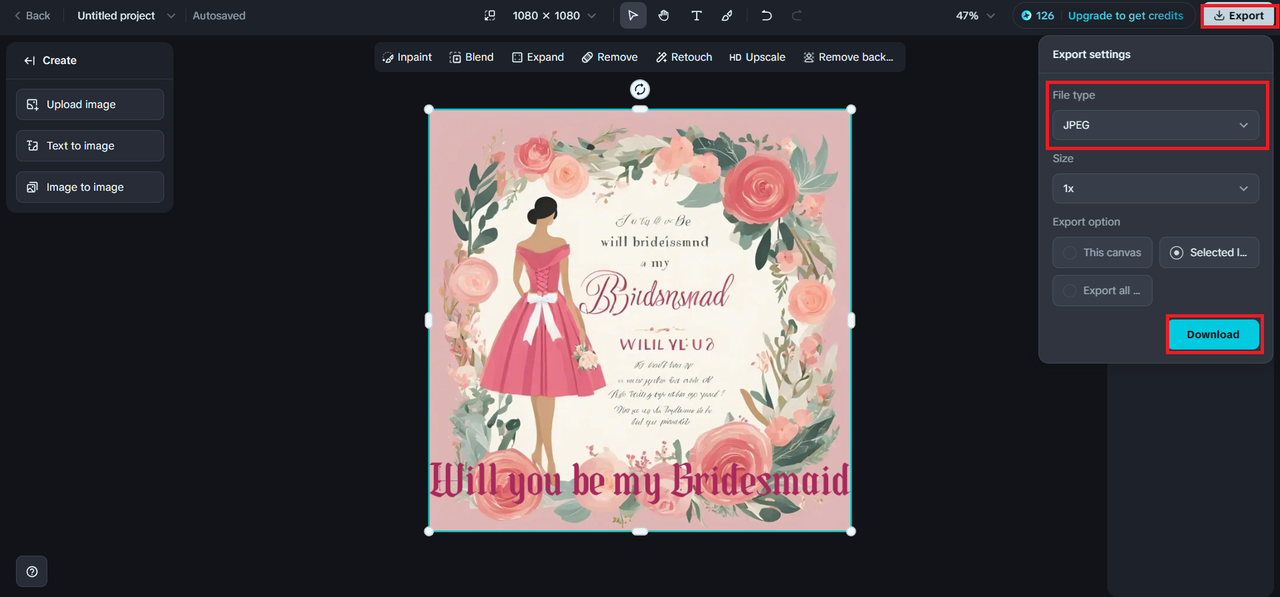Click the Download button
1280x597 pixels.
point(1213,334)
